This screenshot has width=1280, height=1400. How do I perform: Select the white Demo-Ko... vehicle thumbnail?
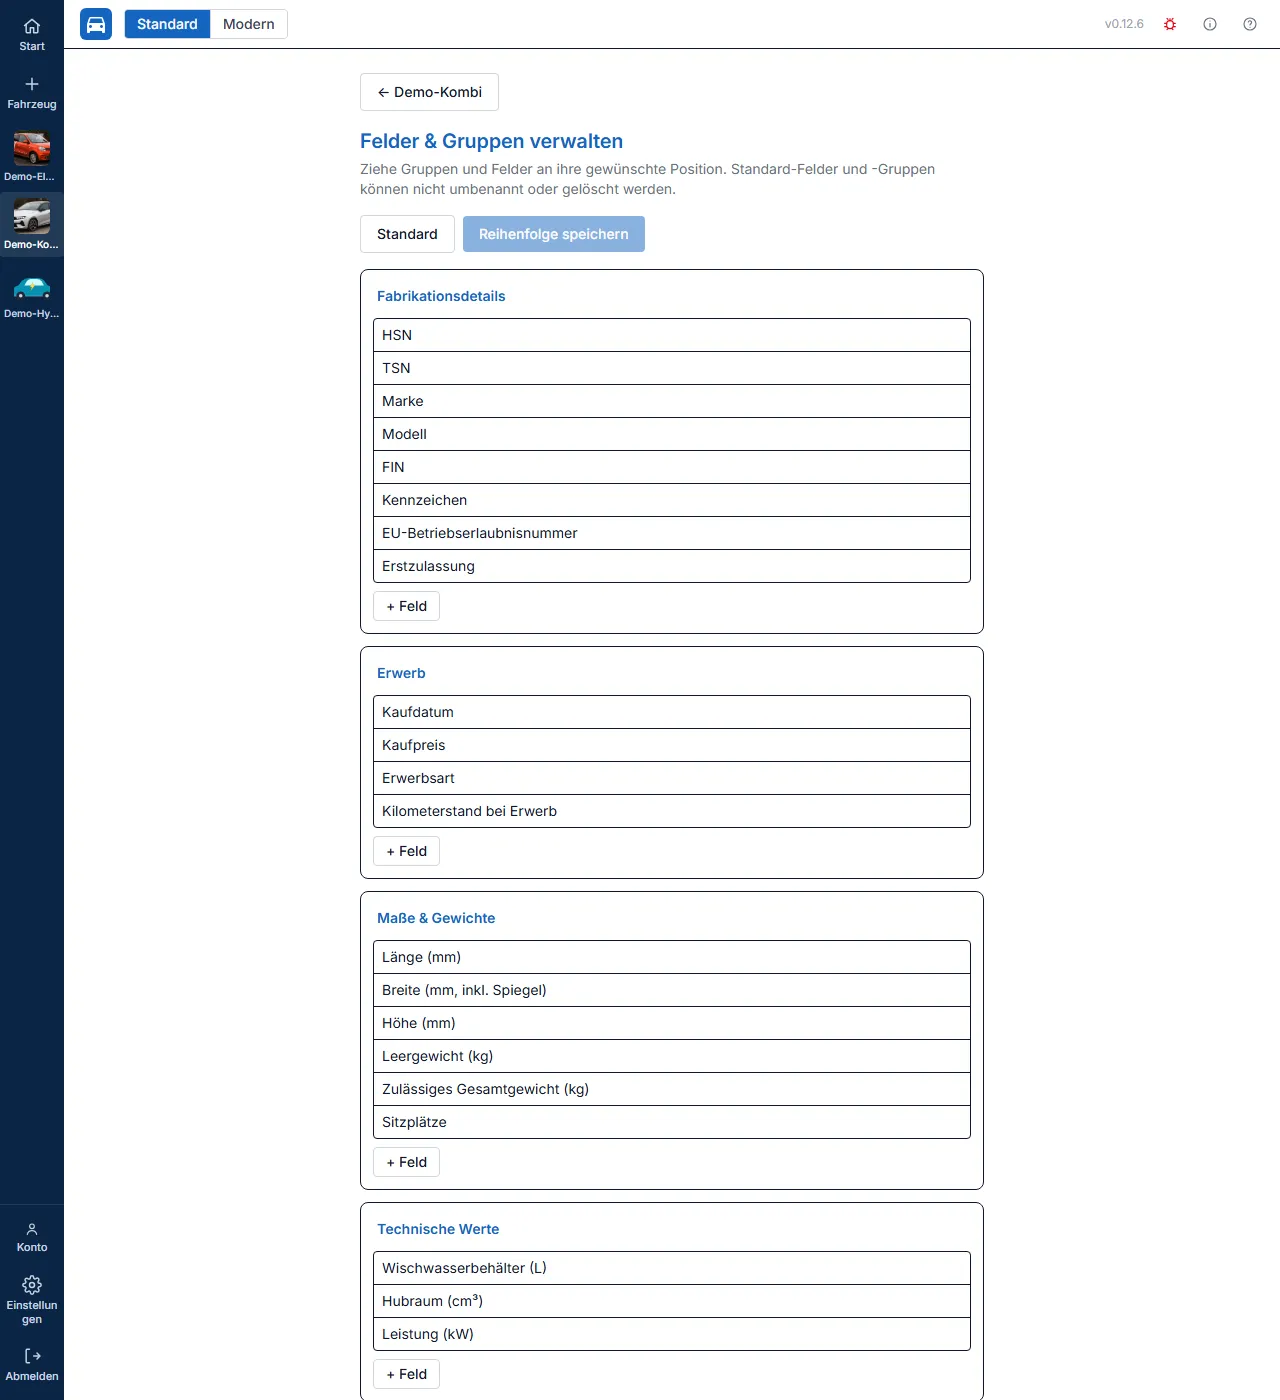[32, 216]
